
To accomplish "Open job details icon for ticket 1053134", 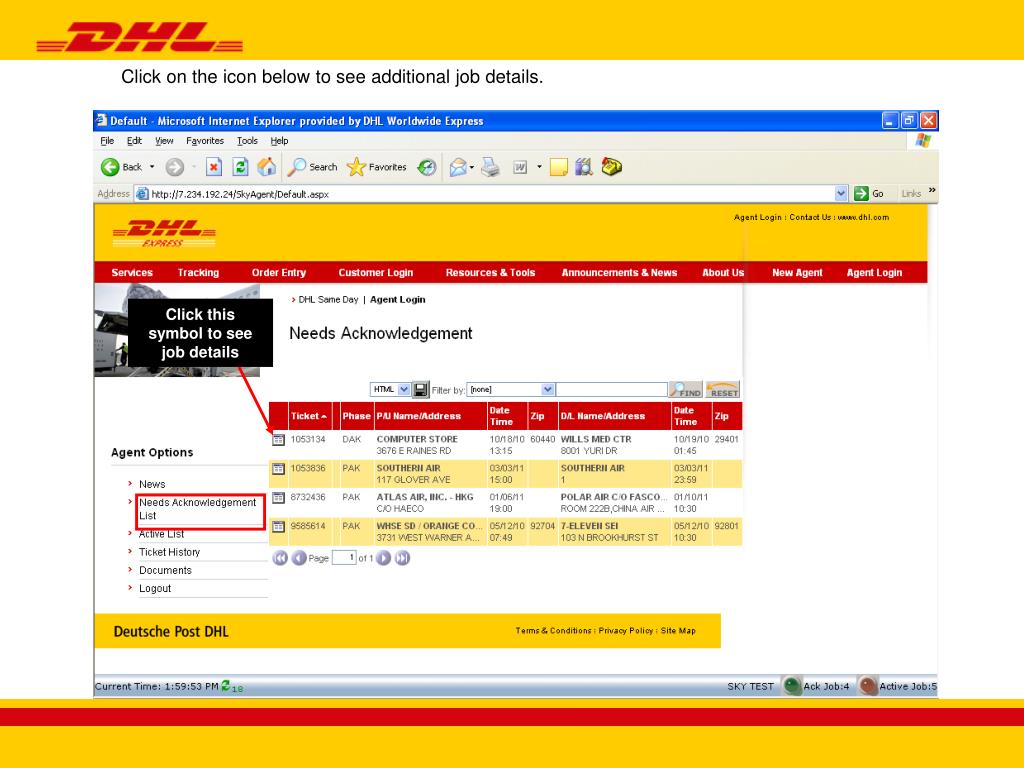I will [278, 440].
